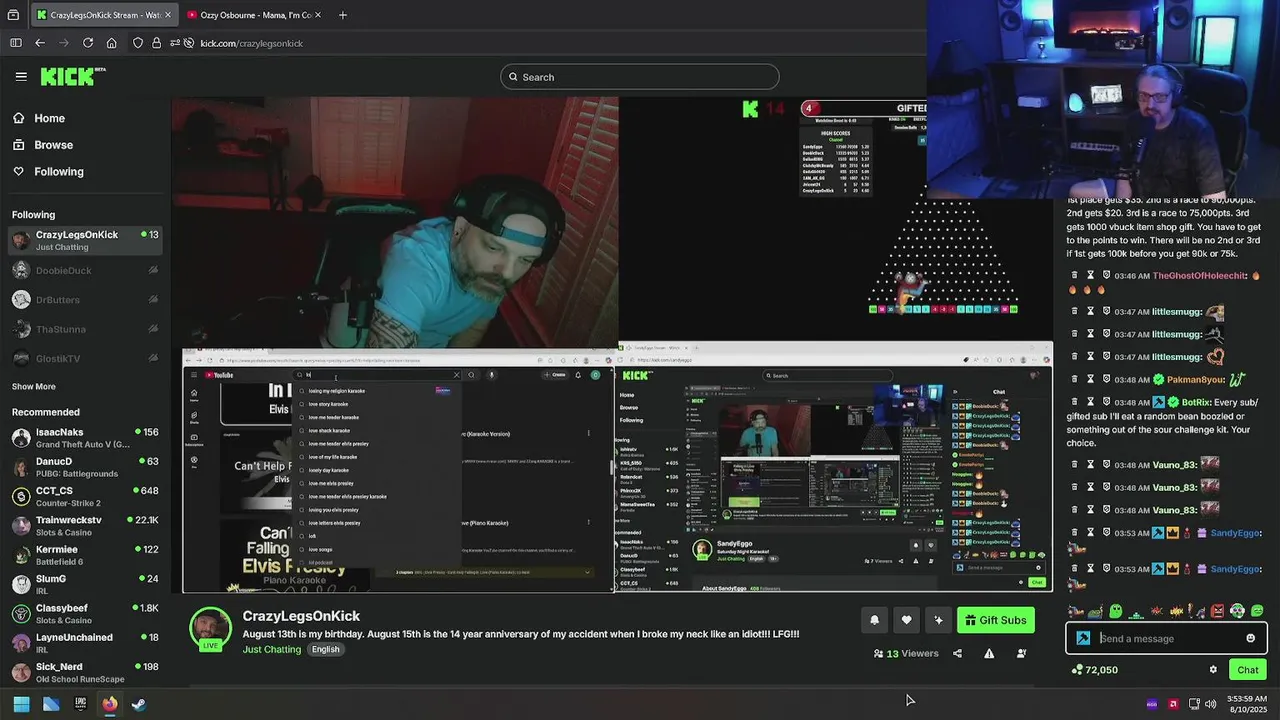Click BotRix username in chat
The height and width of the screenshot is (720, 1280).
click(x=1195, y=402)
